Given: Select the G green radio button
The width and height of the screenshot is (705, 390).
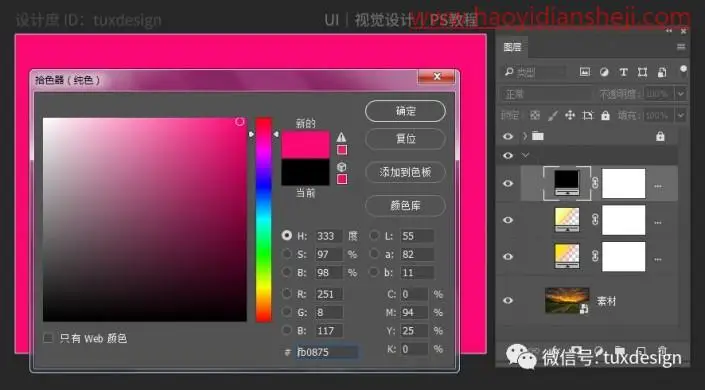Looking at the screenshot, I should pos(286,312).
